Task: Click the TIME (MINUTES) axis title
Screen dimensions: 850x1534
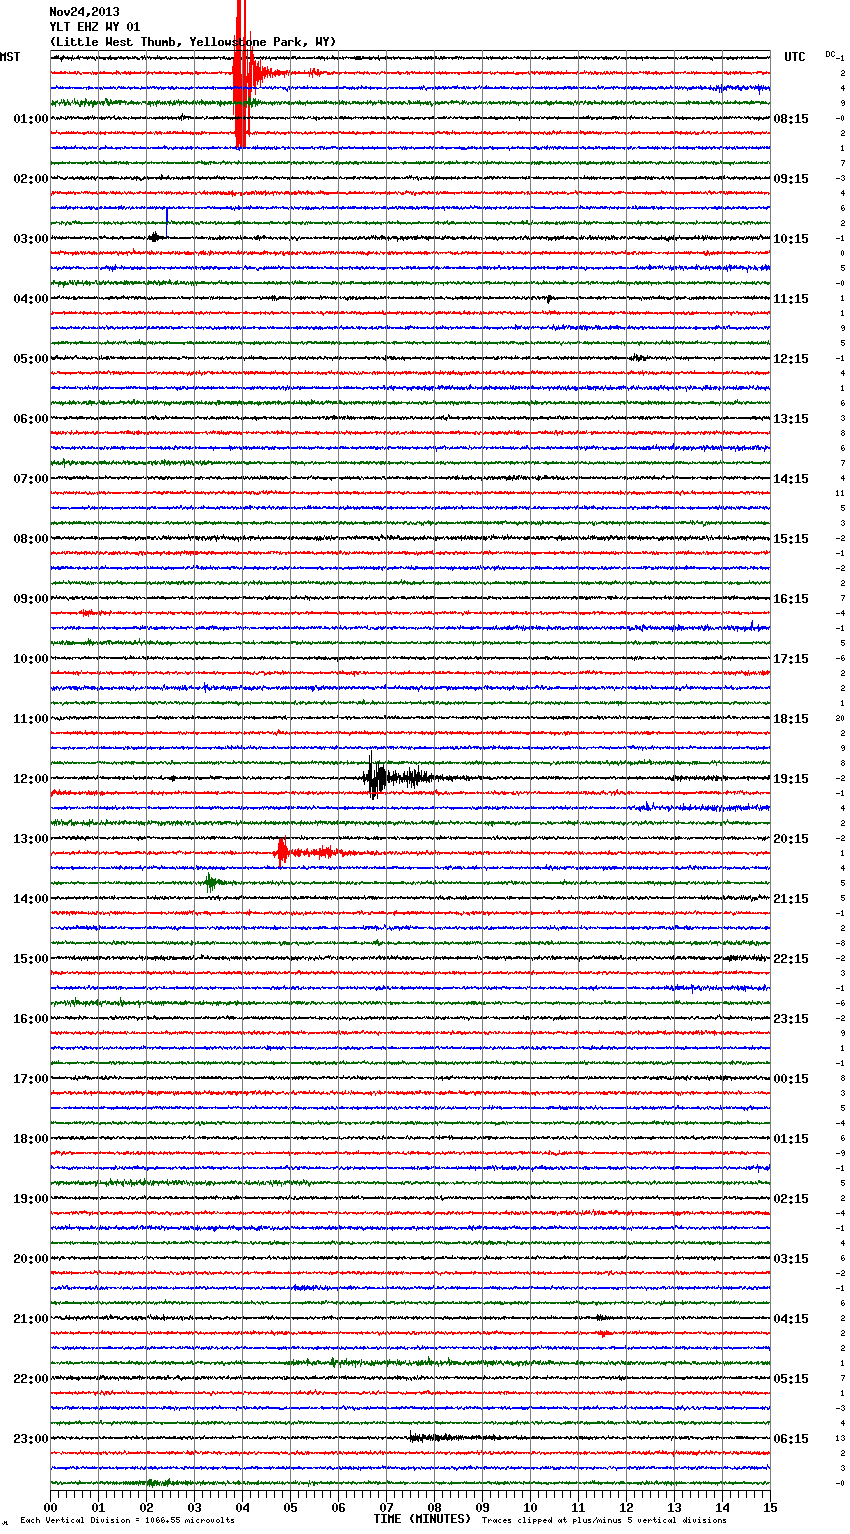Action: click(x=422, y=1519)
